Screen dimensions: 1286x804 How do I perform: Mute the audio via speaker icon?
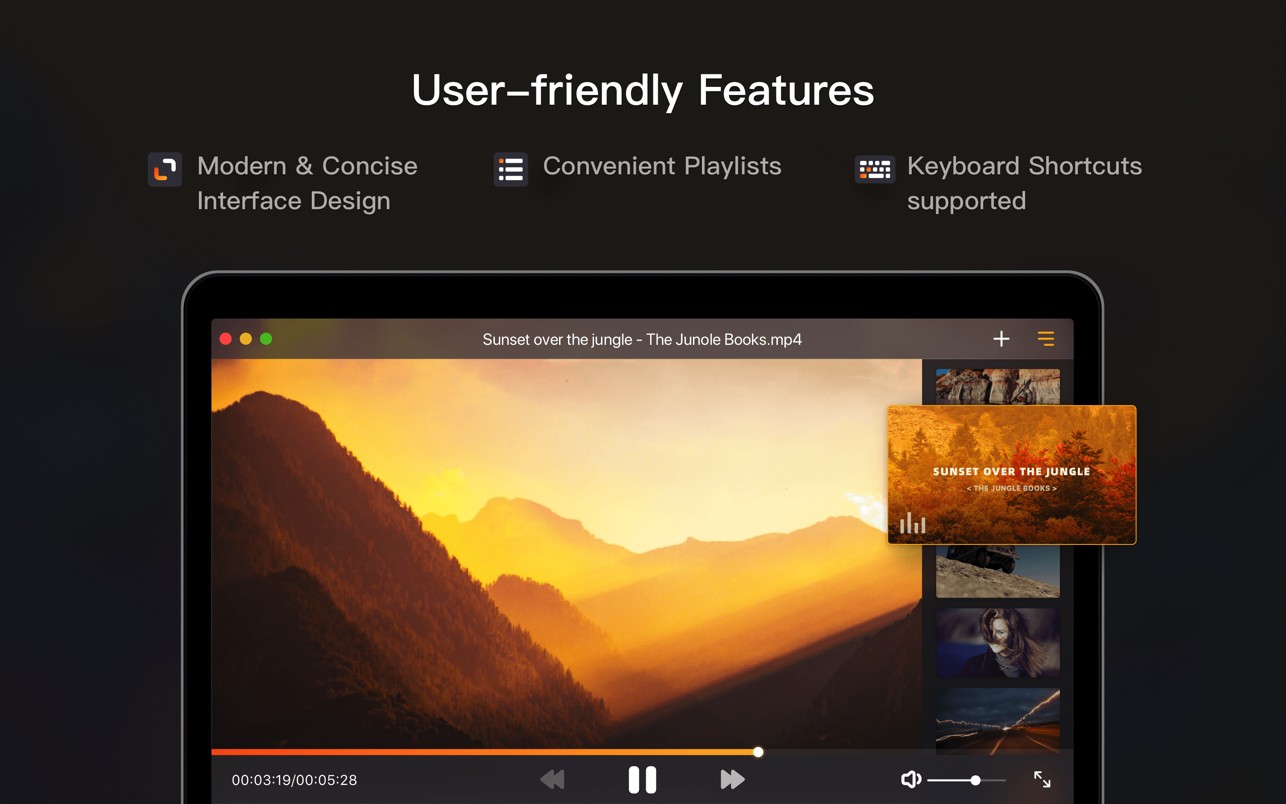tap(910, 779)
